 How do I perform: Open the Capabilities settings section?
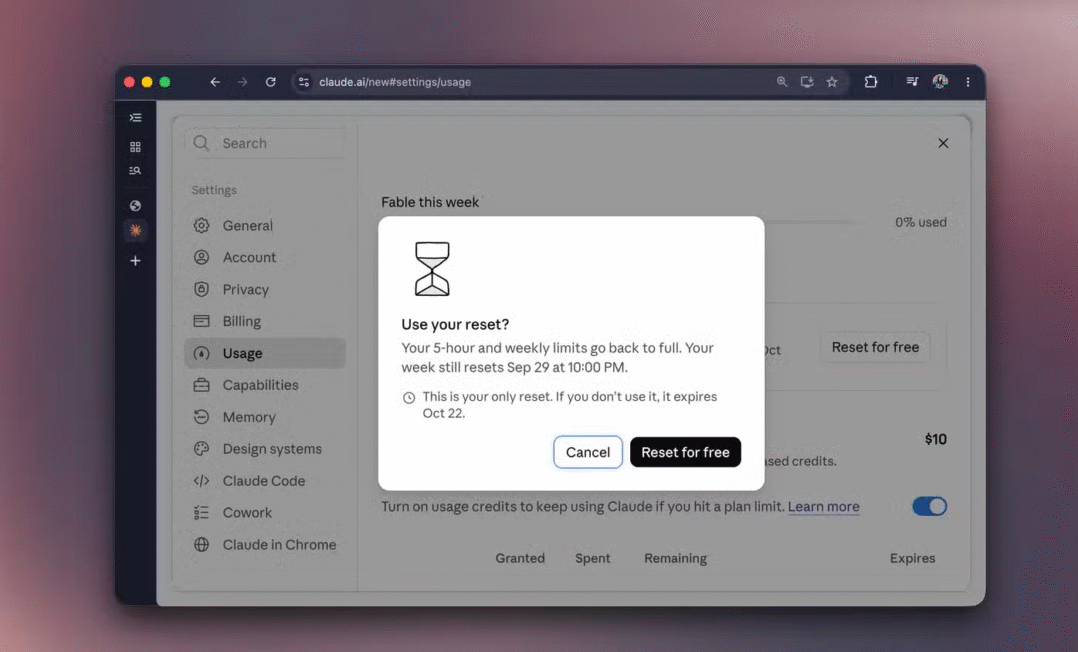(265, 385)
